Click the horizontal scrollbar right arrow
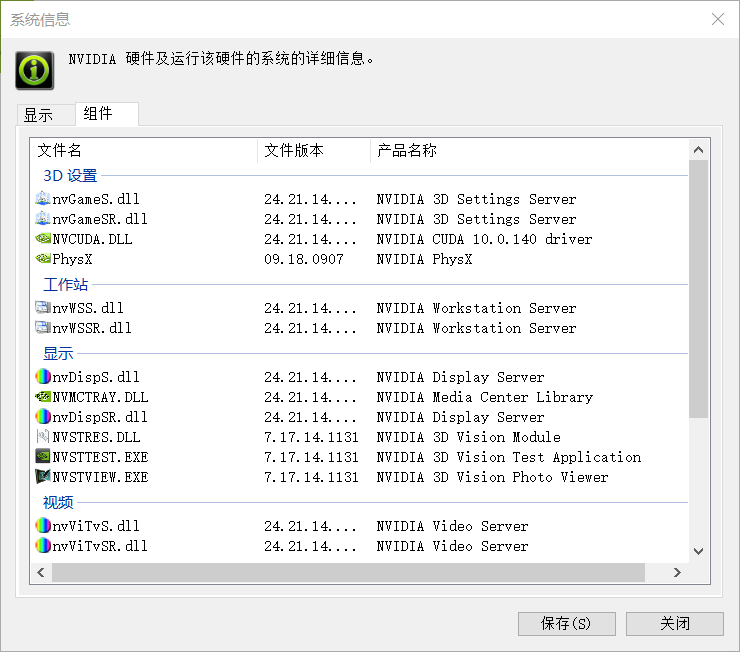The width and height of the screenshot is (740, 652). click(x=677, y=572)
